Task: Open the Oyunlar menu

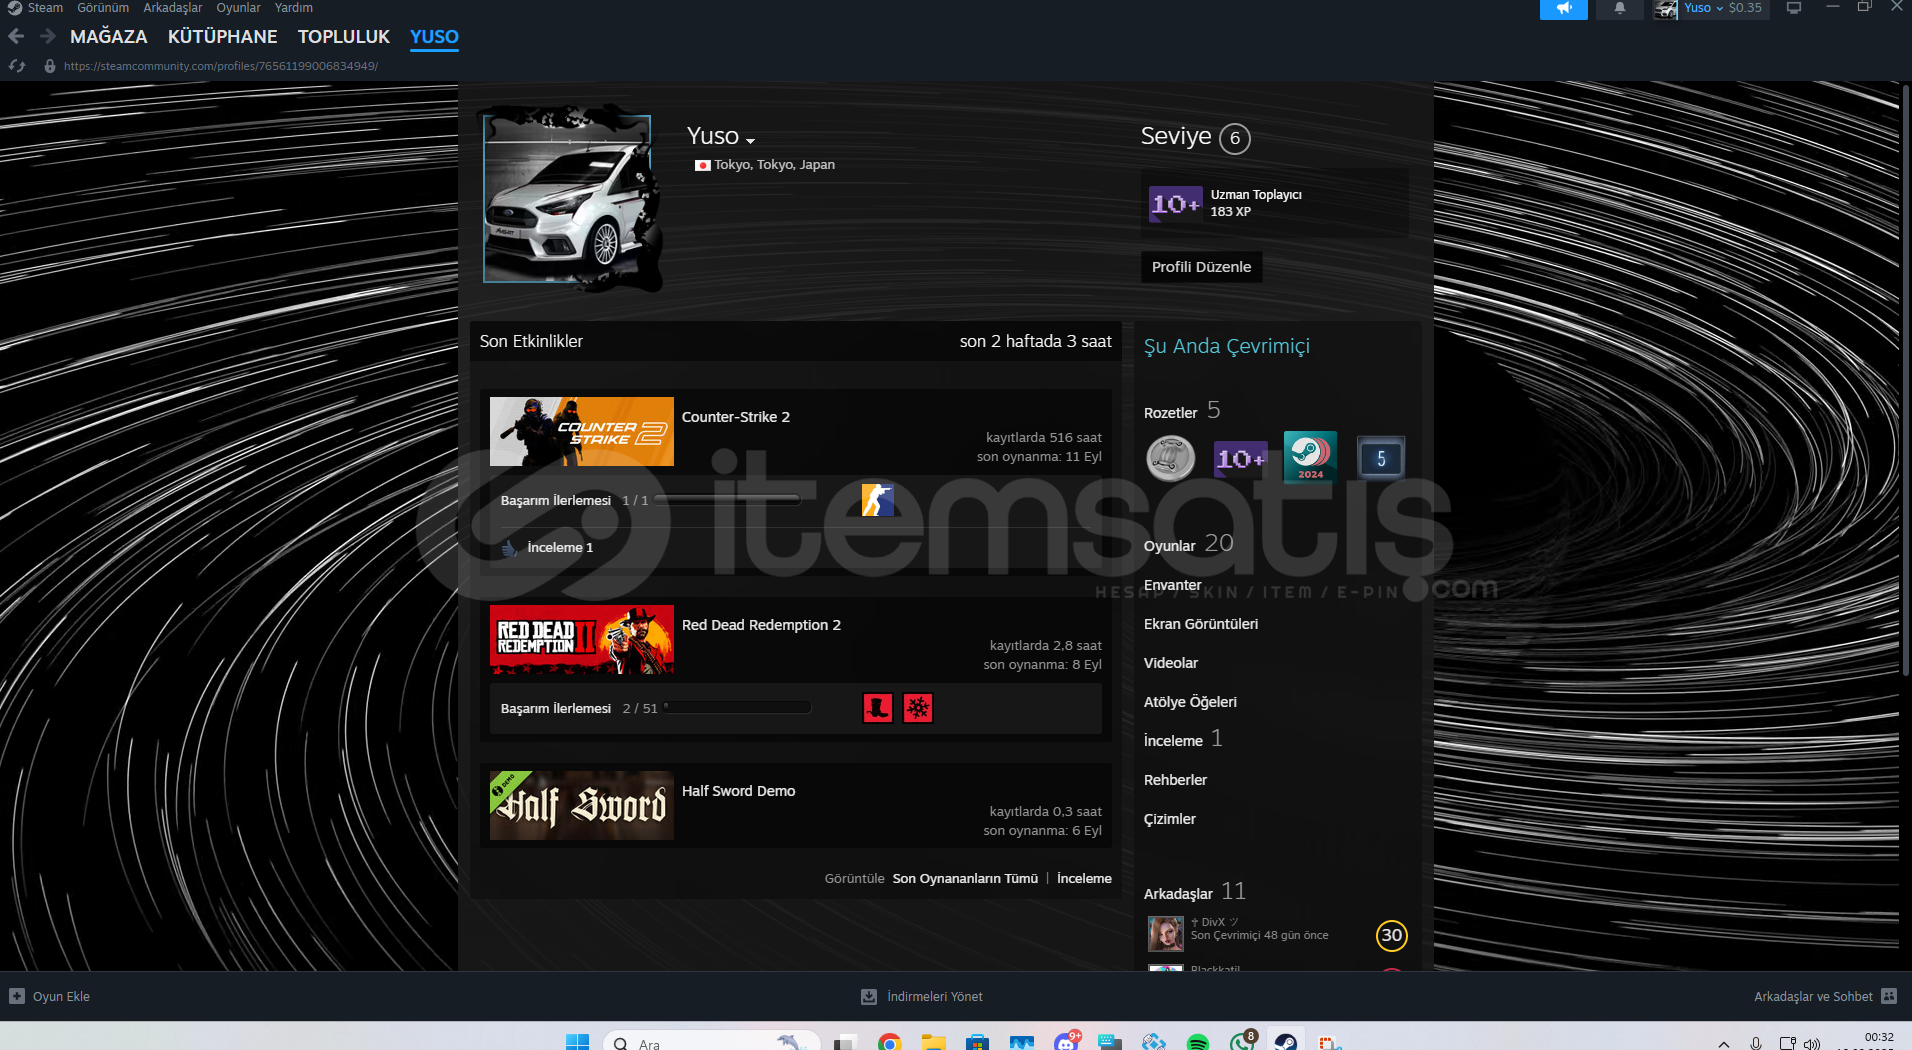Action: point(238,8)
